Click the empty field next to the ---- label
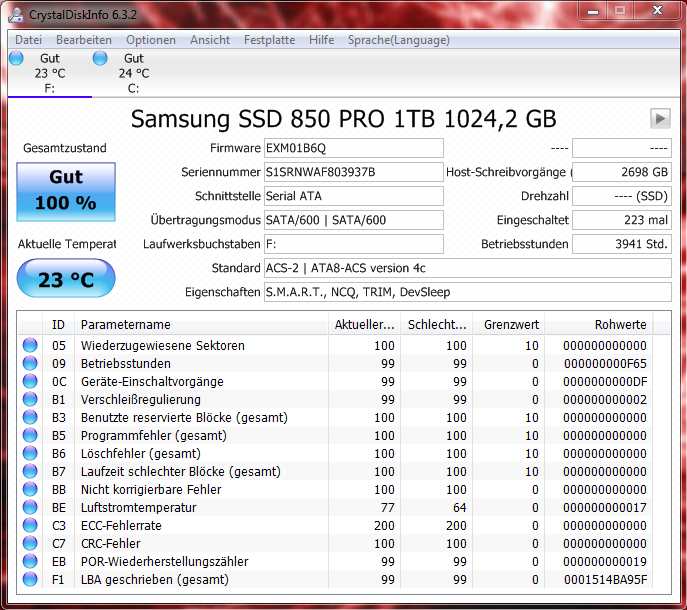Screen dimensions: 687x610 [x=622, y=148]
